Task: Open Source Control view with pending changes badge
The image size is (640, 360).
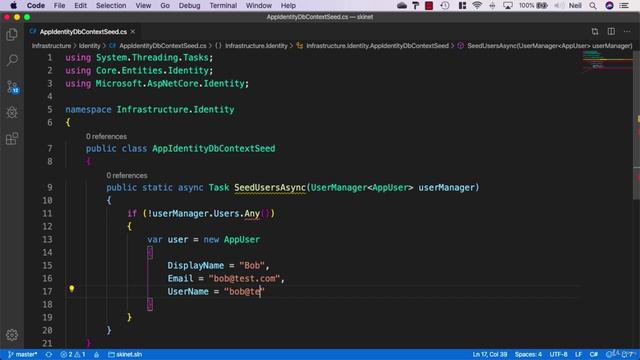Action: tap(12, 87)
